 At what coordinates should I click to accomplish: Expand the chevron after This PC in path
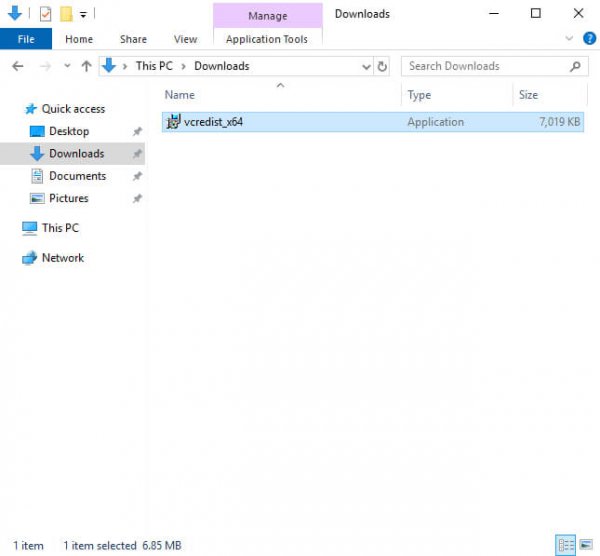coord(184,67)
